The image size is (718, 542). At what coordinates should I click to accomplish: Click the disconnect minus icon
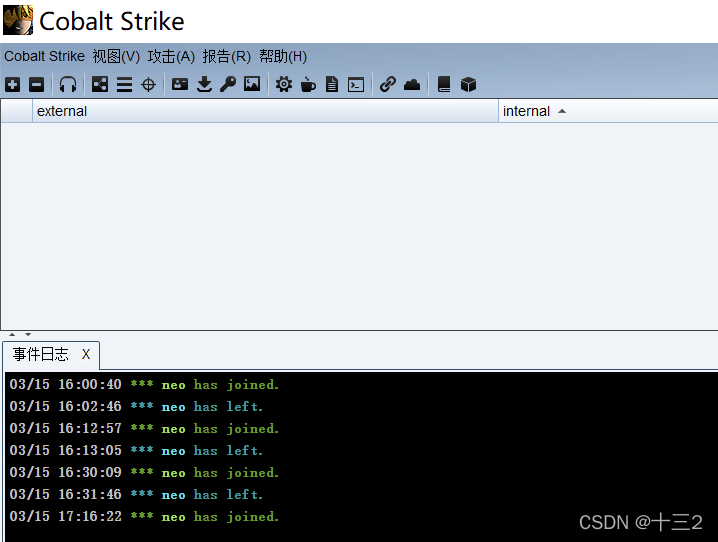[36, 85]
